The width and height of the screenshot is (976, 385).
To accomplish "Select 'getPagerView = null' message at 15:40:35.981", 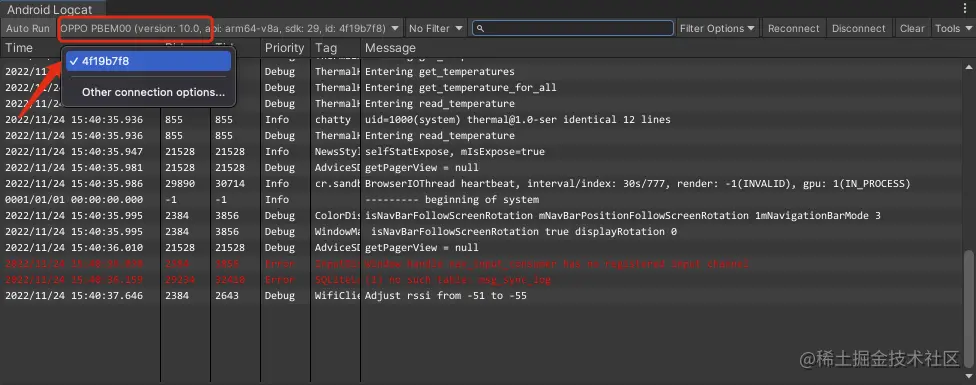I will coord(421,168).
